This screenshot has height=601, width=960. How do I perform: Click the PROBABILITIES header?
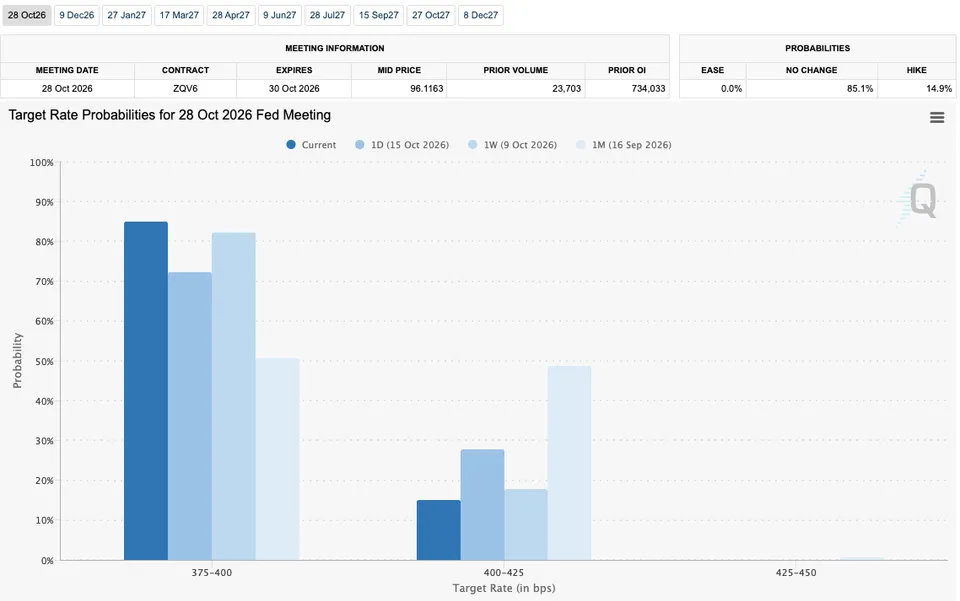coord(817,48)
